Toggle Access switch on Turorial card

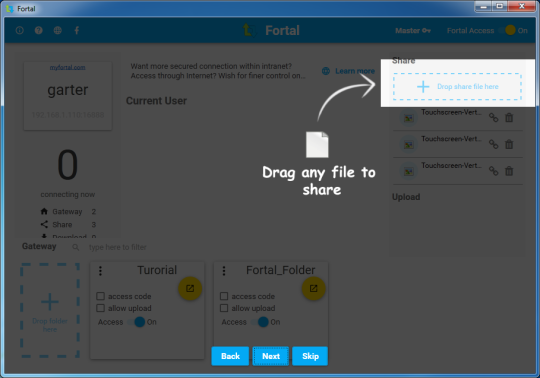coord(137,322)
